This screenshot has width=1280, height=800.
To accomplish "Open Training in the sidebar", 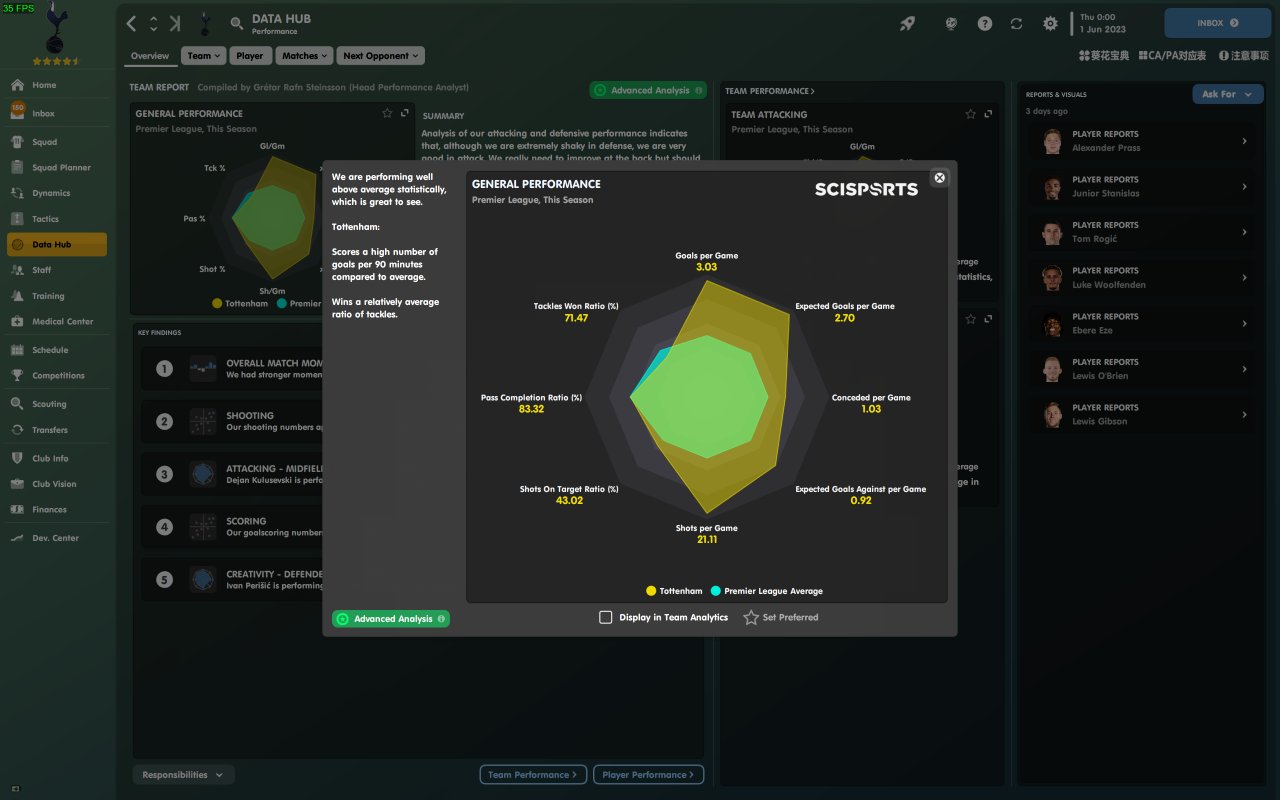I will [57, 296].
